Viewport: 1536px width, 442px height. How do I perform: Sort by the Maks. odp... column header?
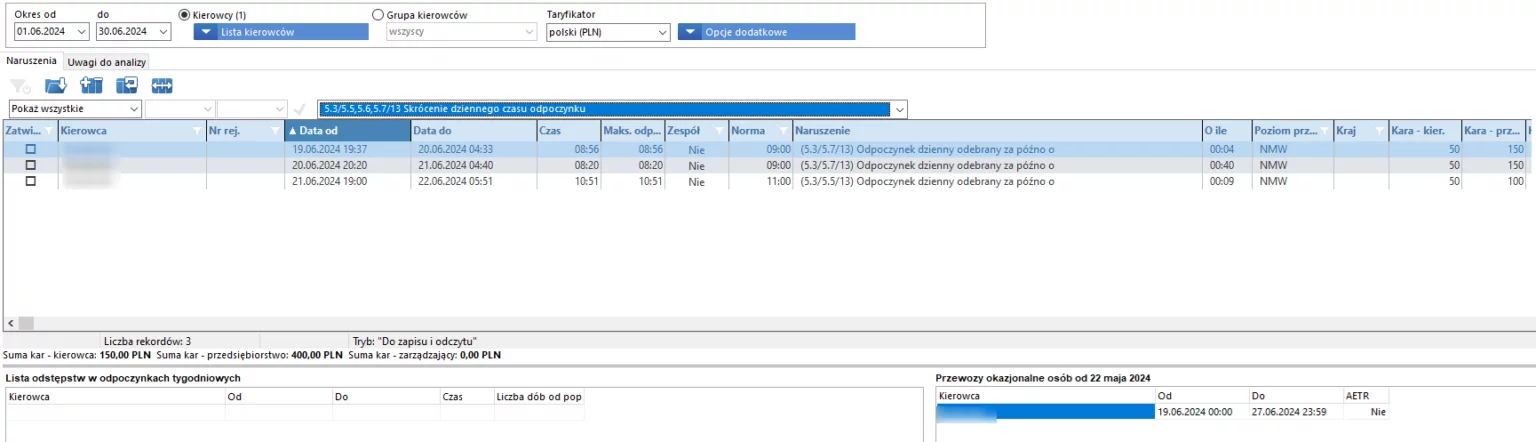[632, 131]
